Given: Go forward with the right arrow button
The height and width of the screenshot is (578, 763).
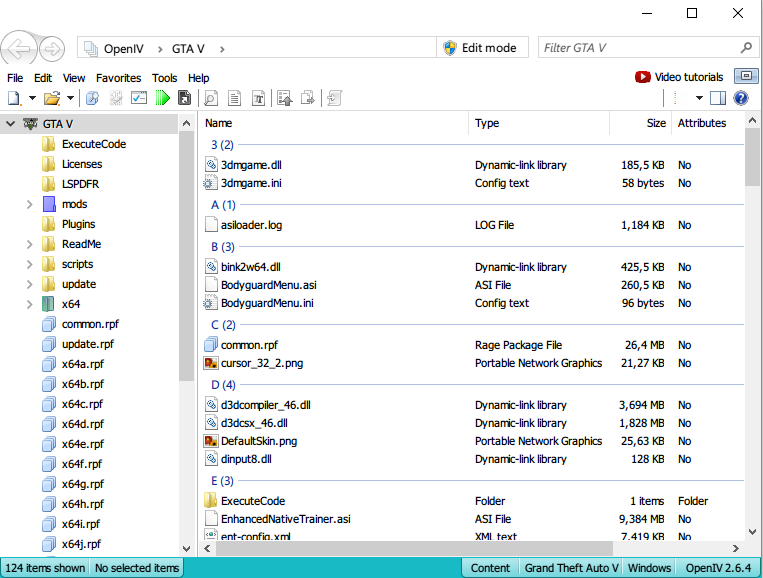Looking at the screenshot, I should 52,49.
